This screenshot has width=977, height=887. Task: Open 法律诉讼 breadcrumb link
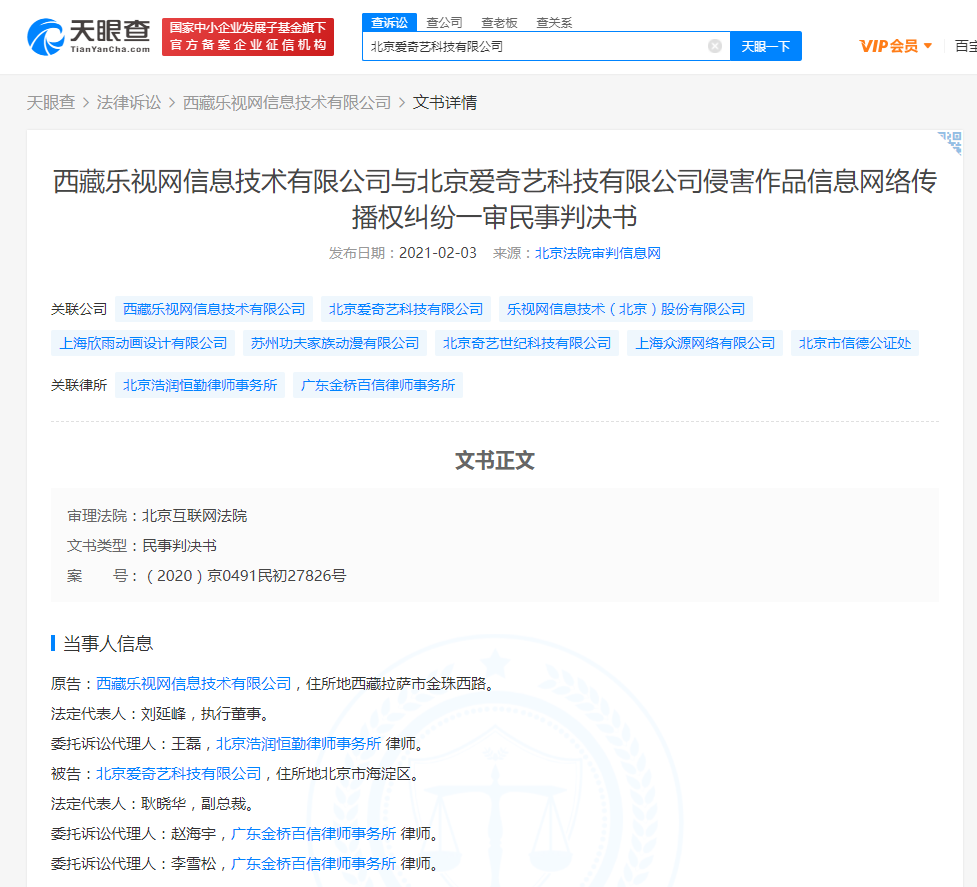[x=129, y=103]
